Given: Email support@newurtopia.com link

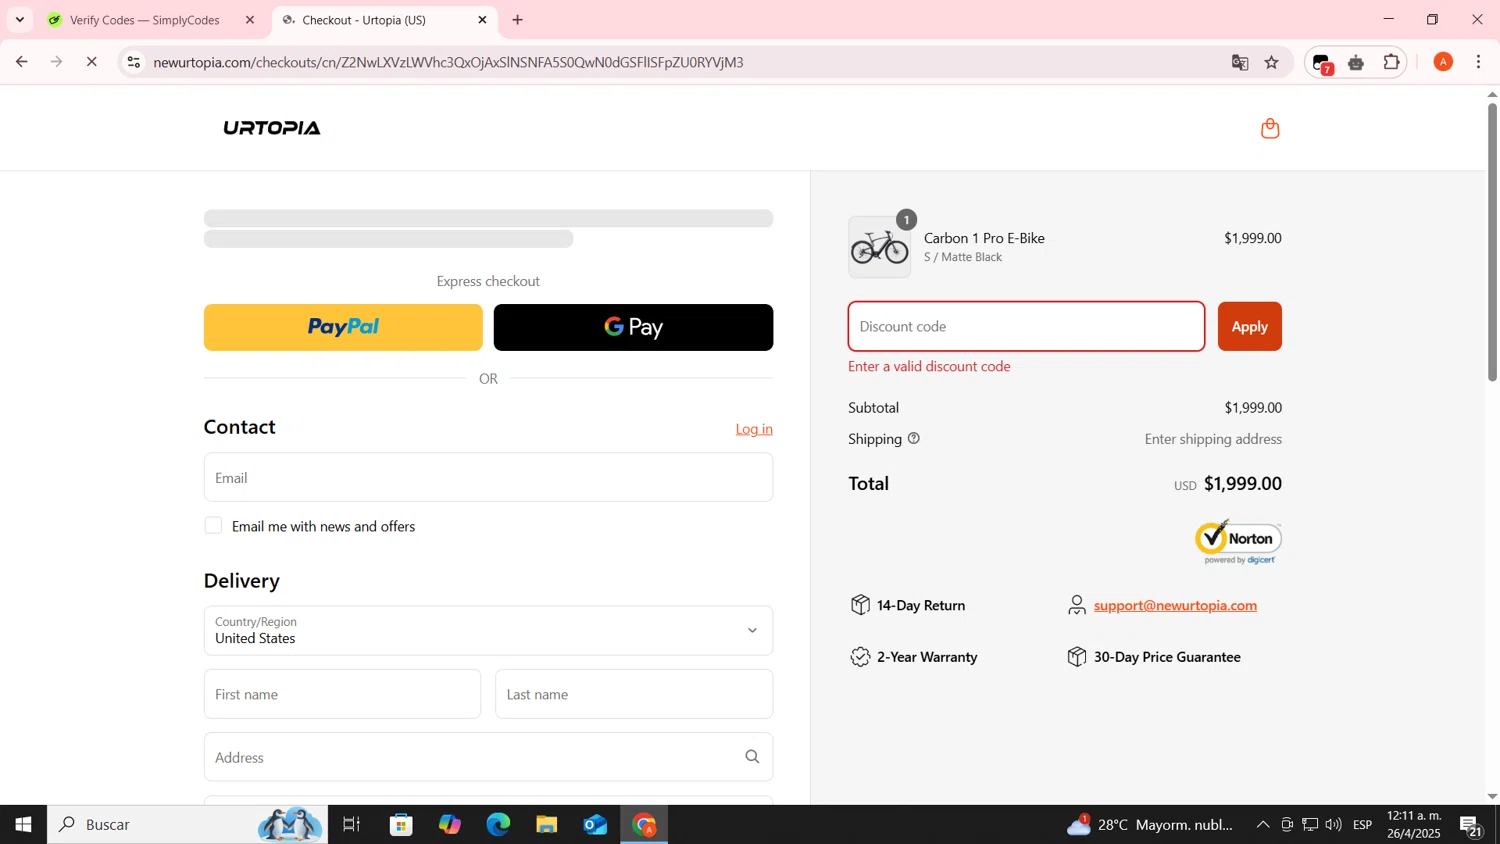Looking at the screenshot, I should [1175, 605].
